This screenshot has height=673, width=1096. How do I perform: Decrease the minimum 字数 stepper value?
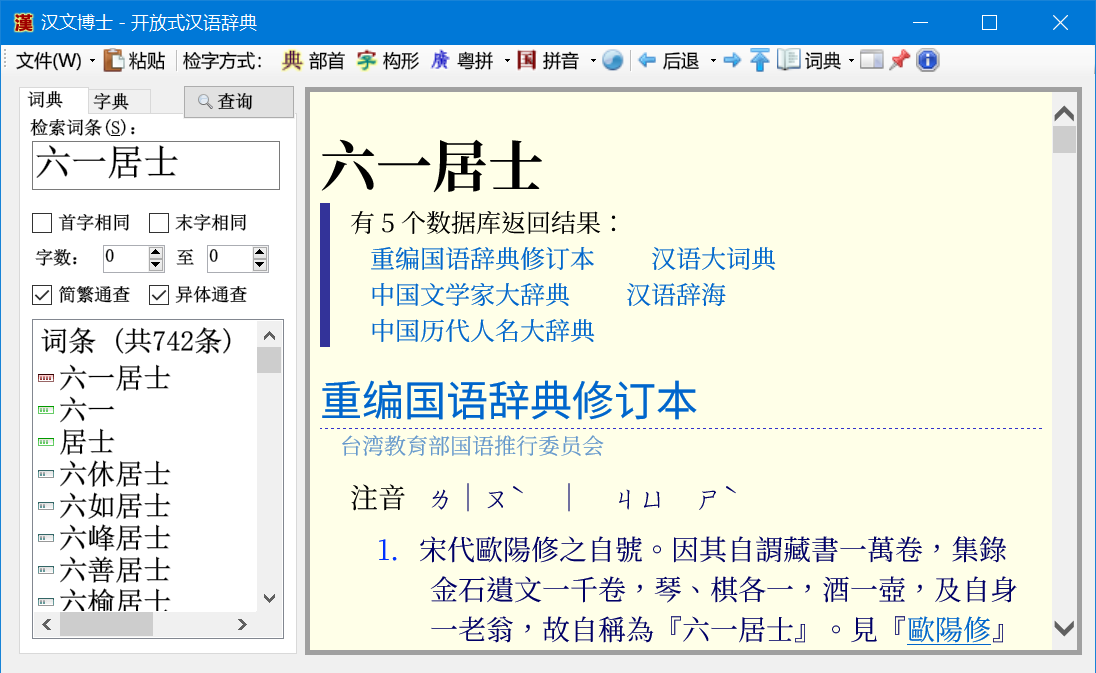click(156, 265)
